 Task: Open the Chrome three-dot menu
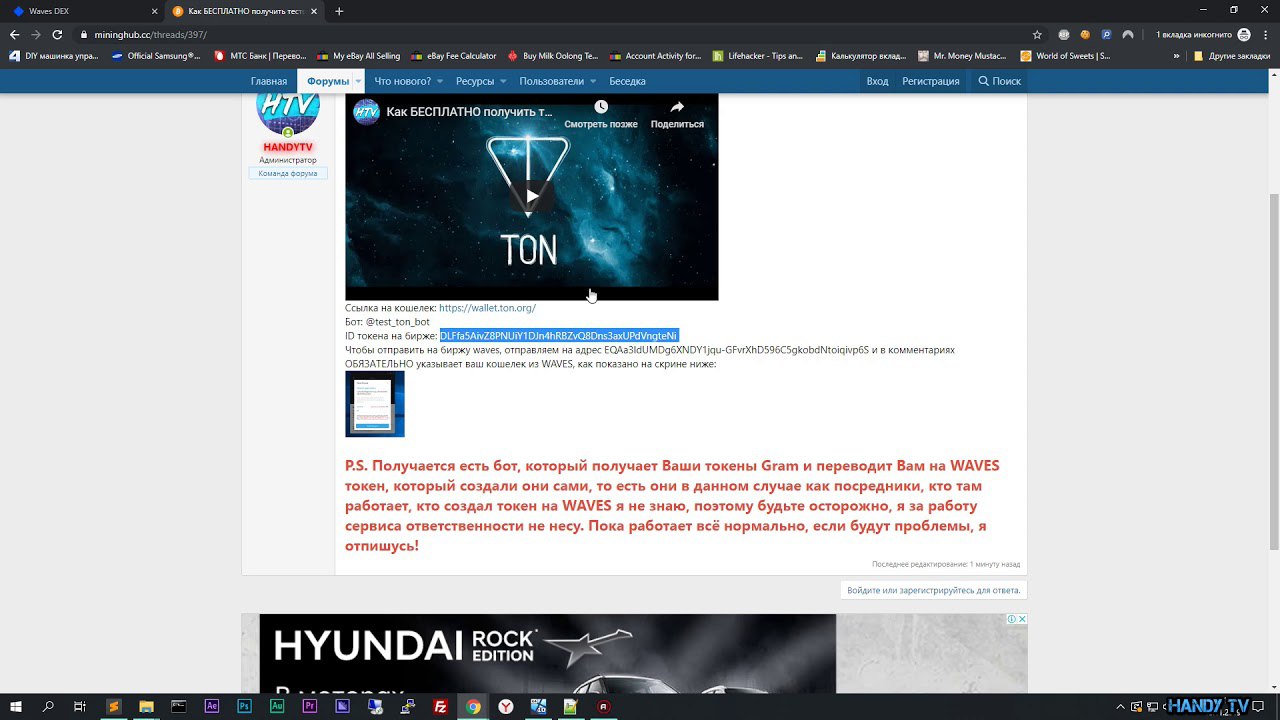(1266, 34)
